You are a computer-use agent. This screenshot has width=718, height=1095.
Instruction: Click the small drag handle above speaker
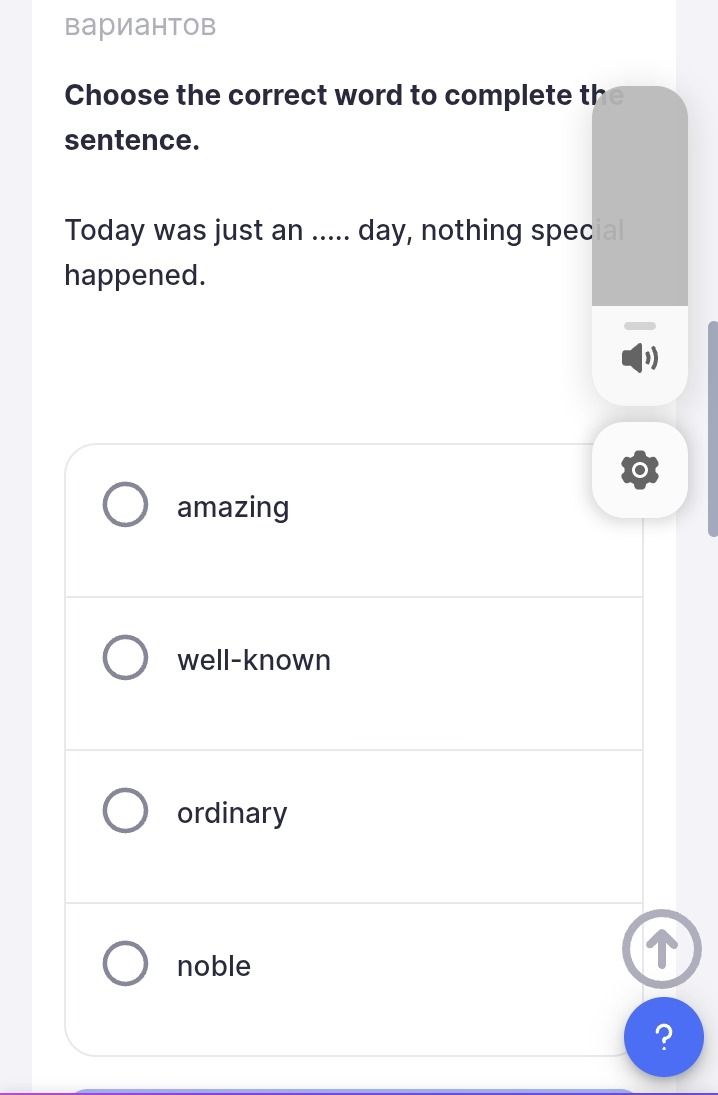pyautogui.click(x=640, y=326)
